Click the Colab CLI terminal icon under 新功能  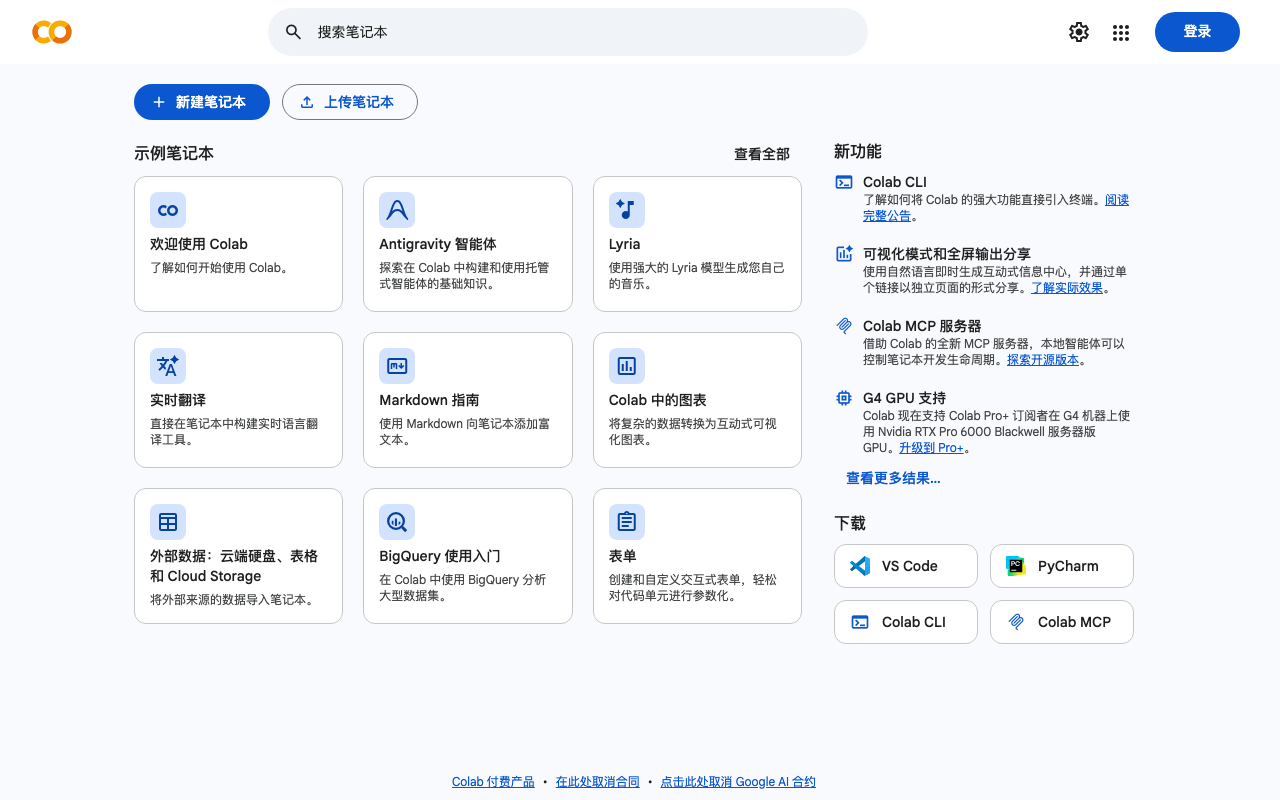click(844, 182)
